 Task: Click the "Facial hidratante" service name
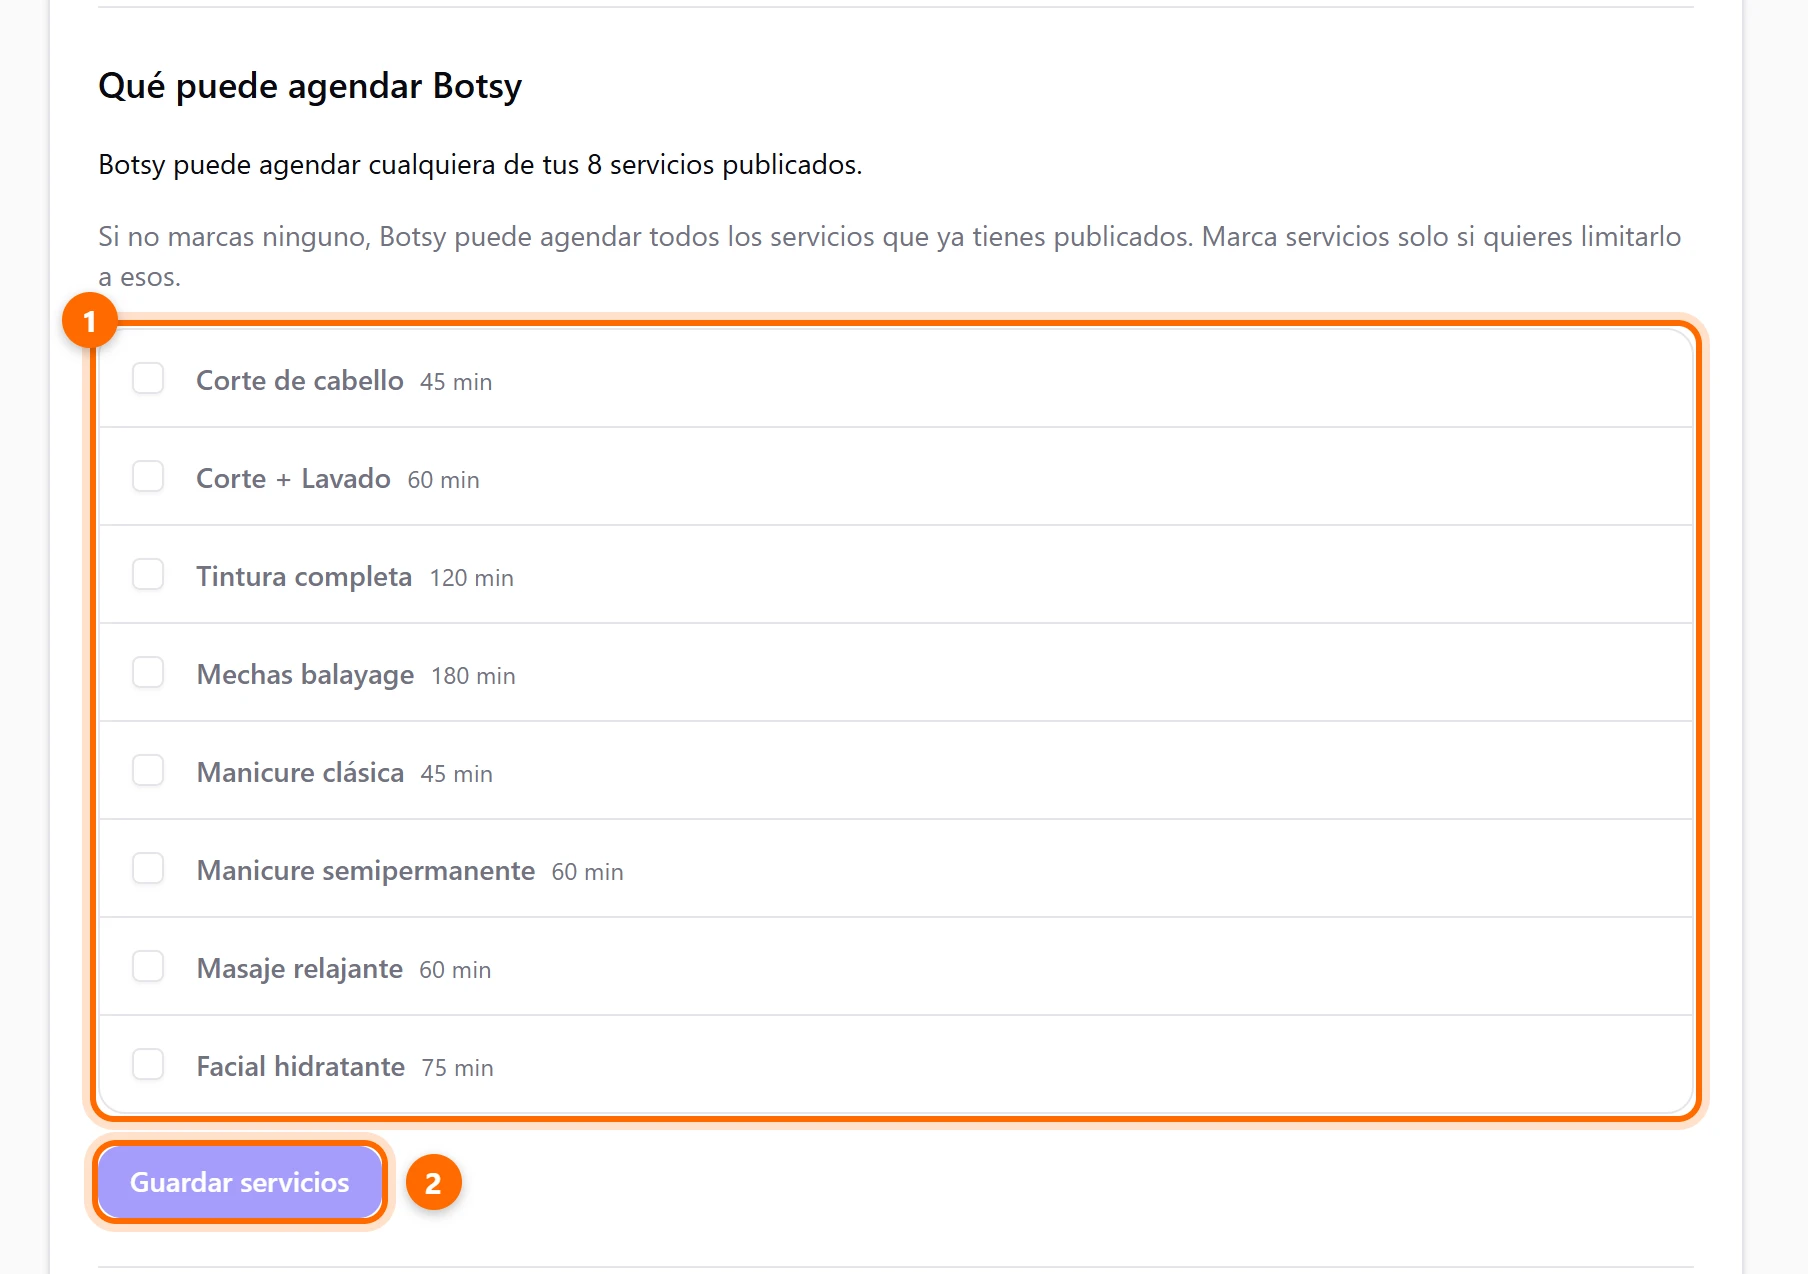[x=300, y=1066]
